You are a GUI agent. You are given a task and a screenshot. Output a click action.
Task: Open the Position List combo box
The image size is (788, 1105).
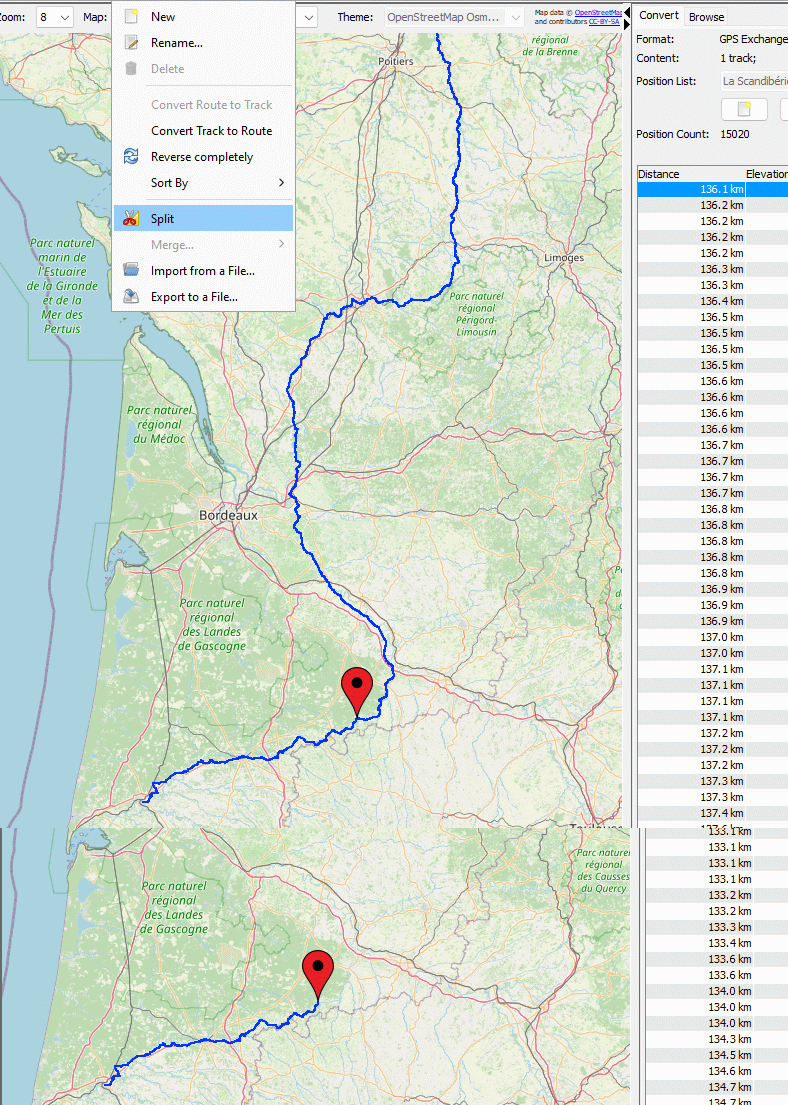[x=754, y=81]
